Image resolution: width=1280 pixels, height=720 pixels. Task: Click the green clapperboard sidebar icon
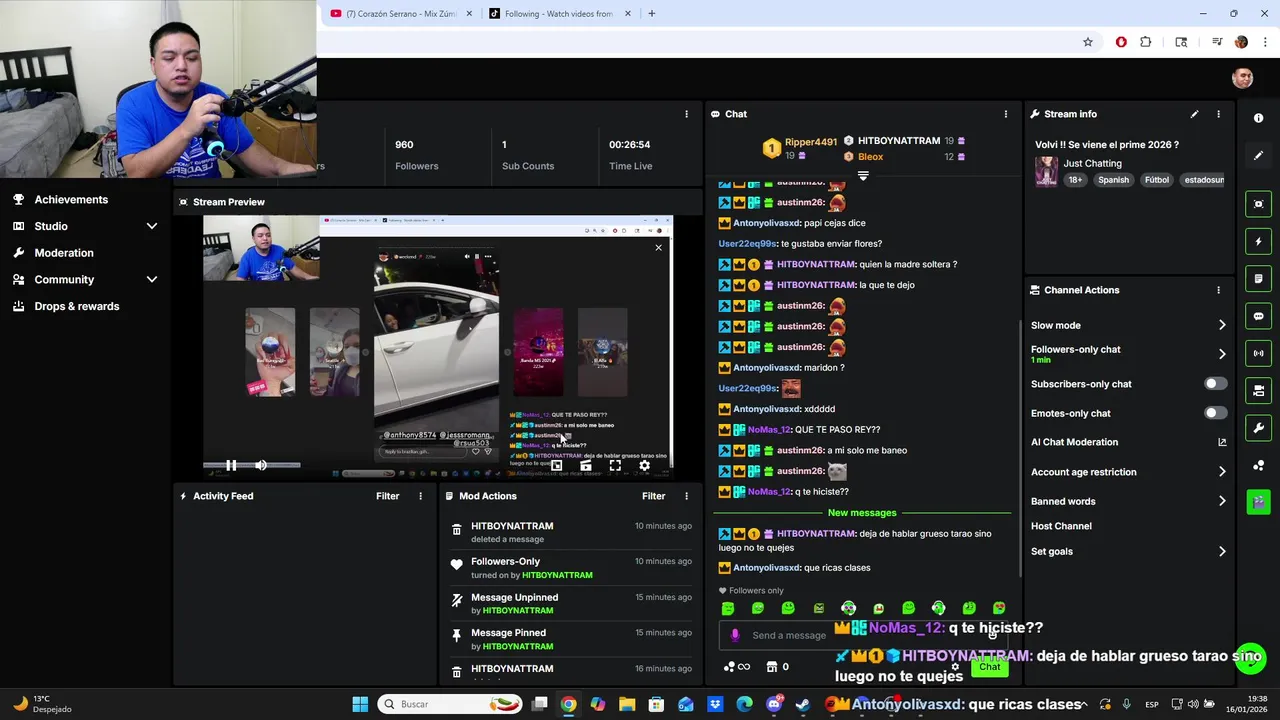pos(1258,501)
